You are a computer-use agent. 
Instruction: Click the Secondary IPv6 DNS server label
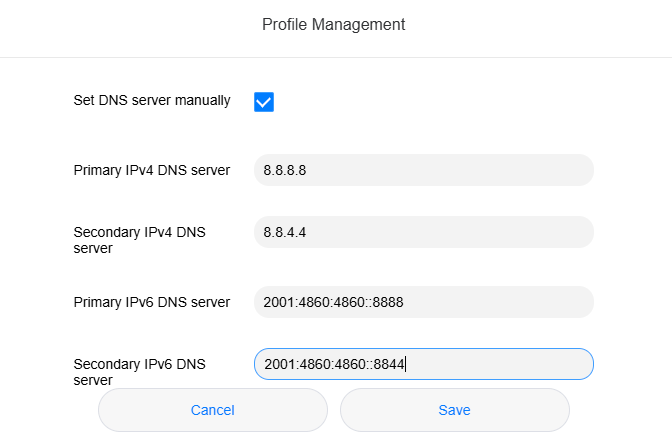pyautogui.click(x=140, y=372)
